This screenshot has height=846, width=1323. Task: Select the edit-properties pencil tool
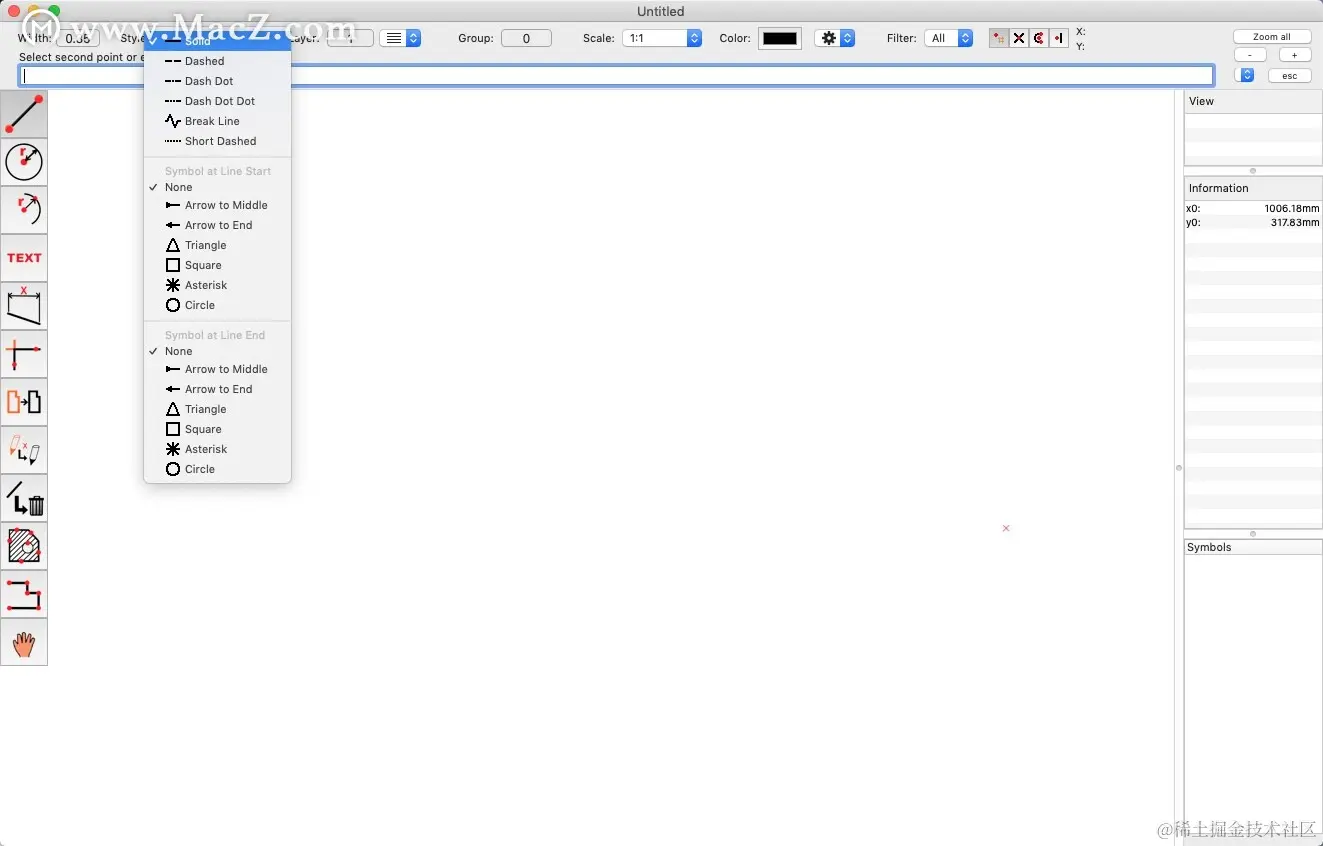coord(24,450)
